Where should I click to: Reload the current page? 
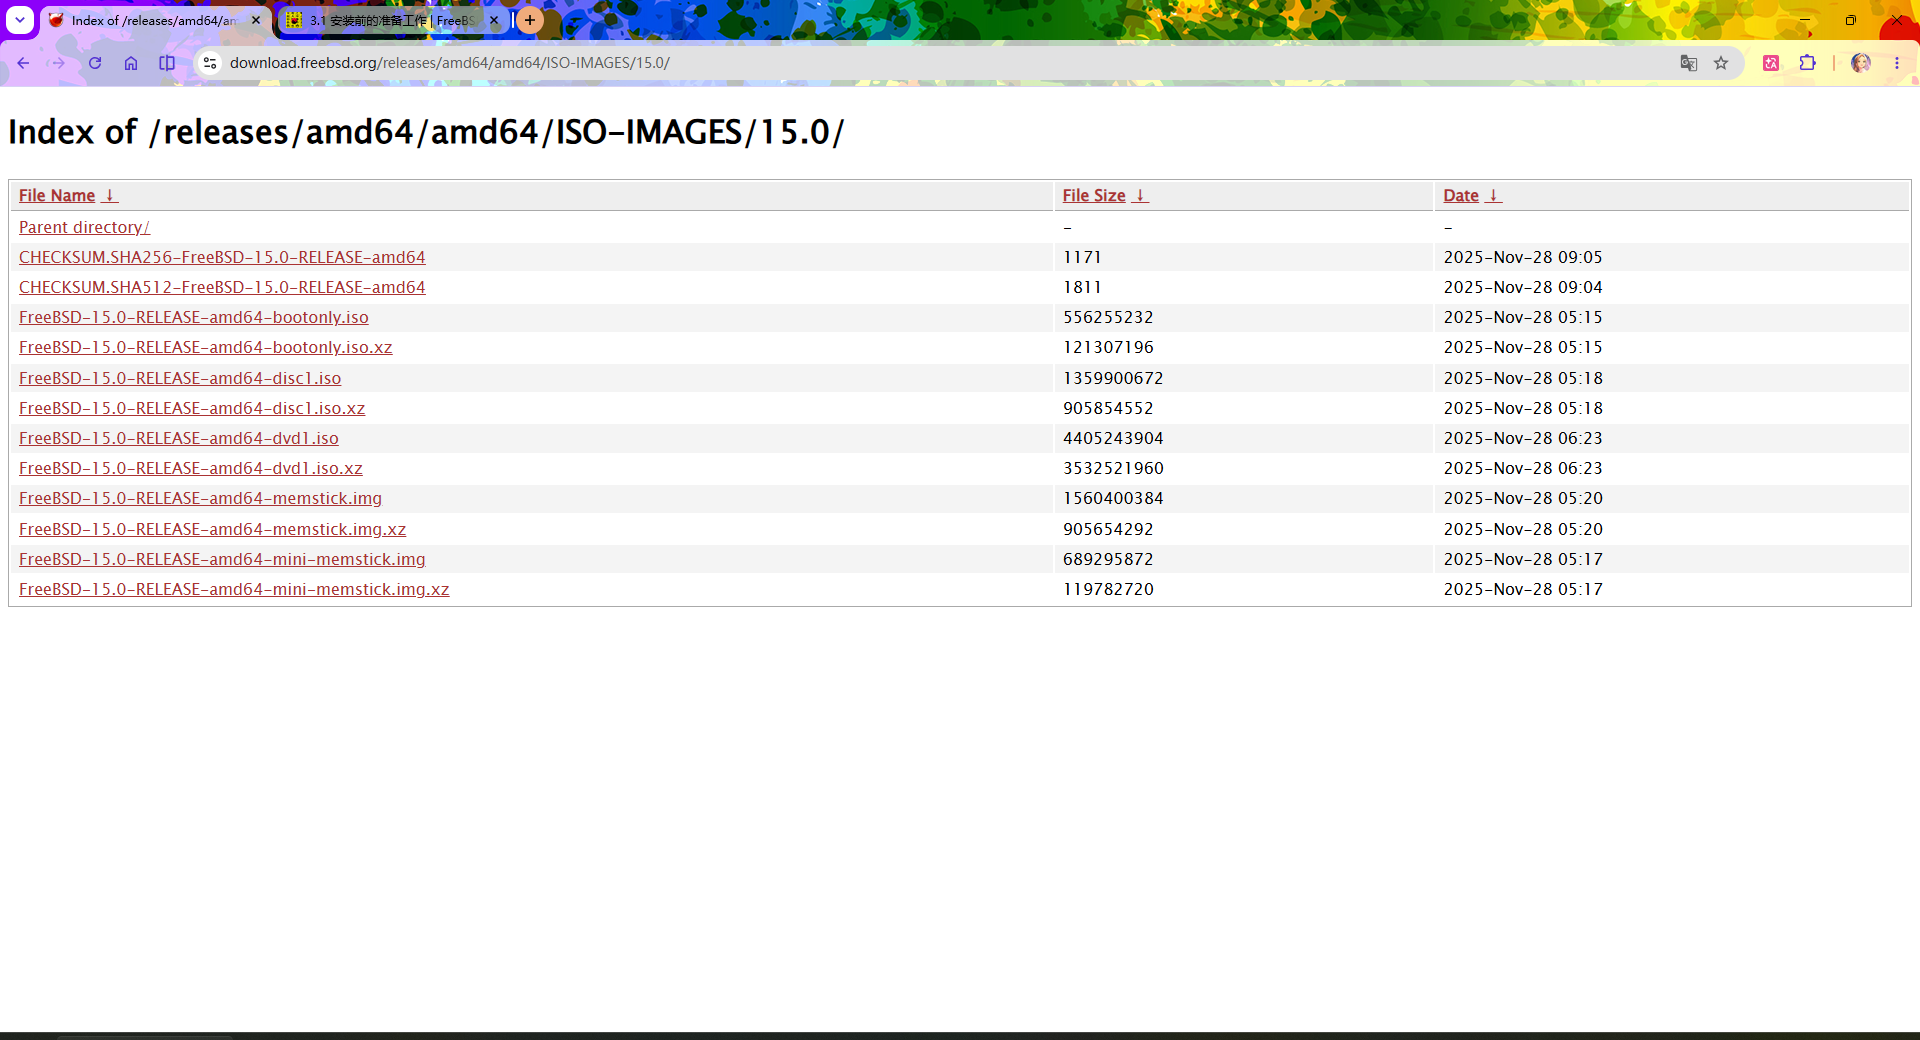95,63
